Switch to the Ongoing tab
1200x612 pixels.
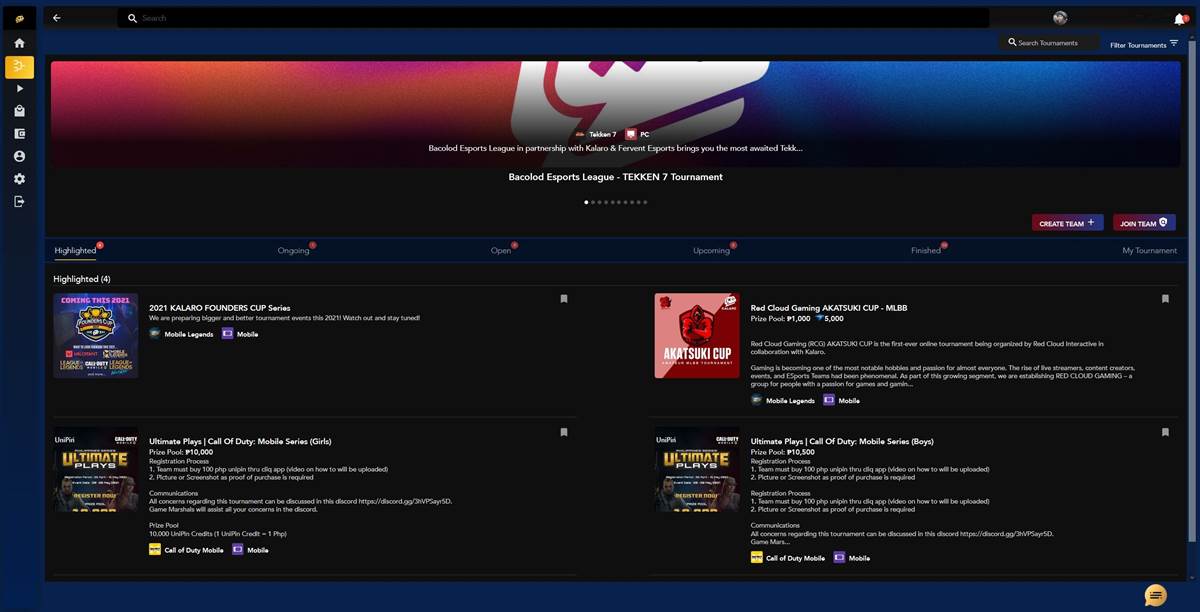[294, 250]
